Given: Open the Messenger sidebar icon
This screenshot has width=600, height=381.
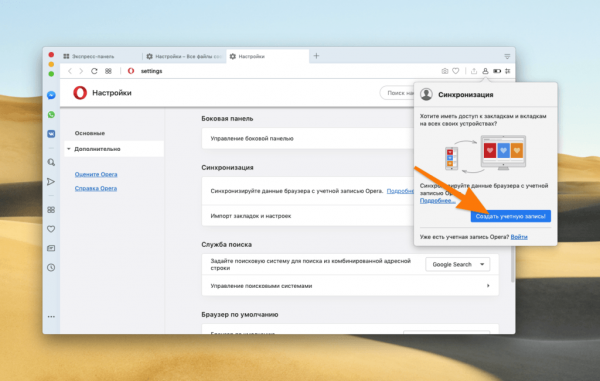Looking at the screenshot, I should pos(51,95).
